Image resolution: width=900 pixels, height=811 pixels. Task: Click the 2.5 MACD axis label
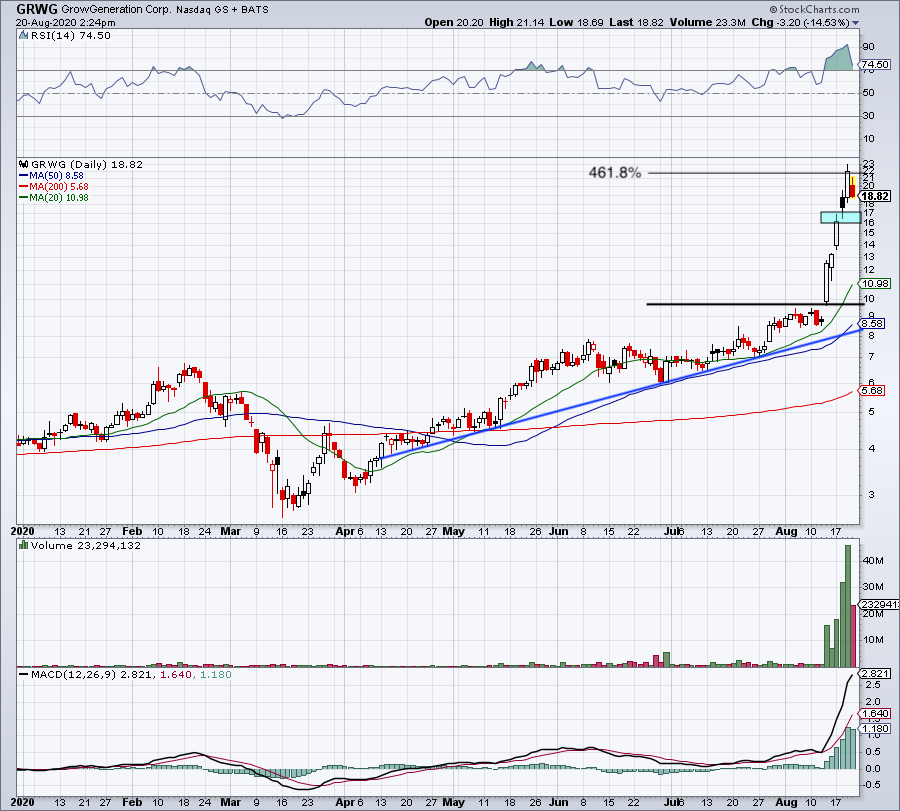872,685
